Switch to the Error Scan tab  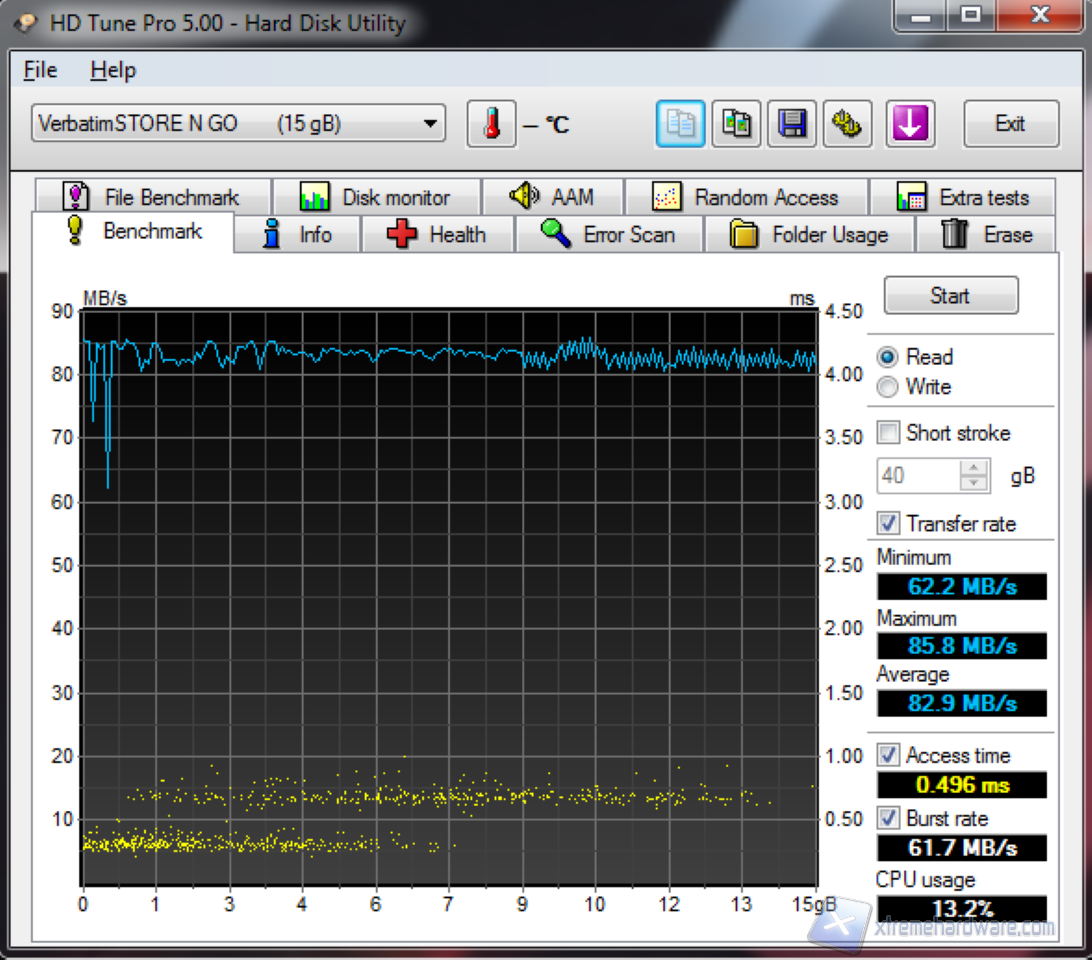click(608, 235)
